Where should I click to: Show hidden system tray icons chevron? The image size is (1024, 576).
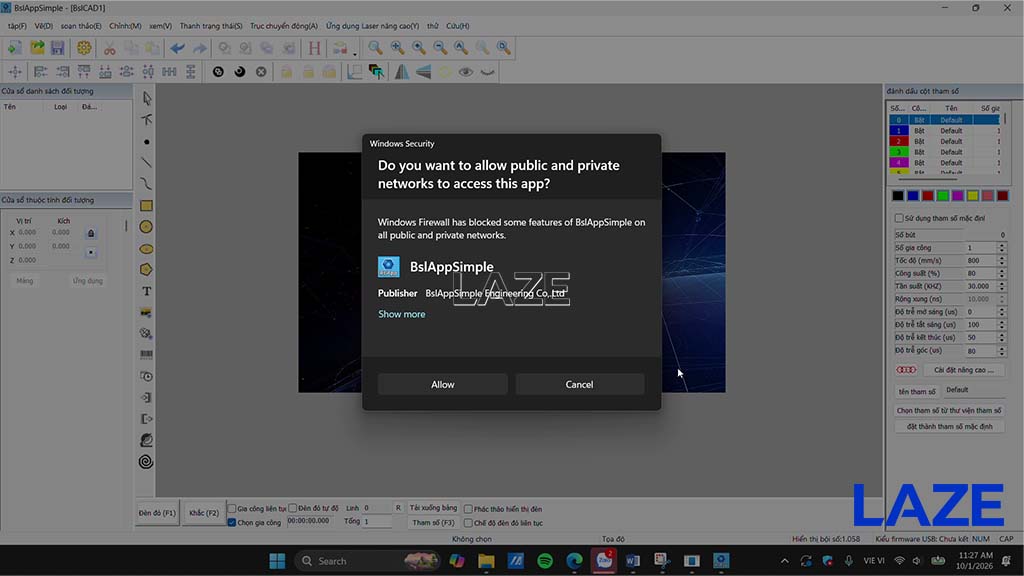(x=784, y=561)
